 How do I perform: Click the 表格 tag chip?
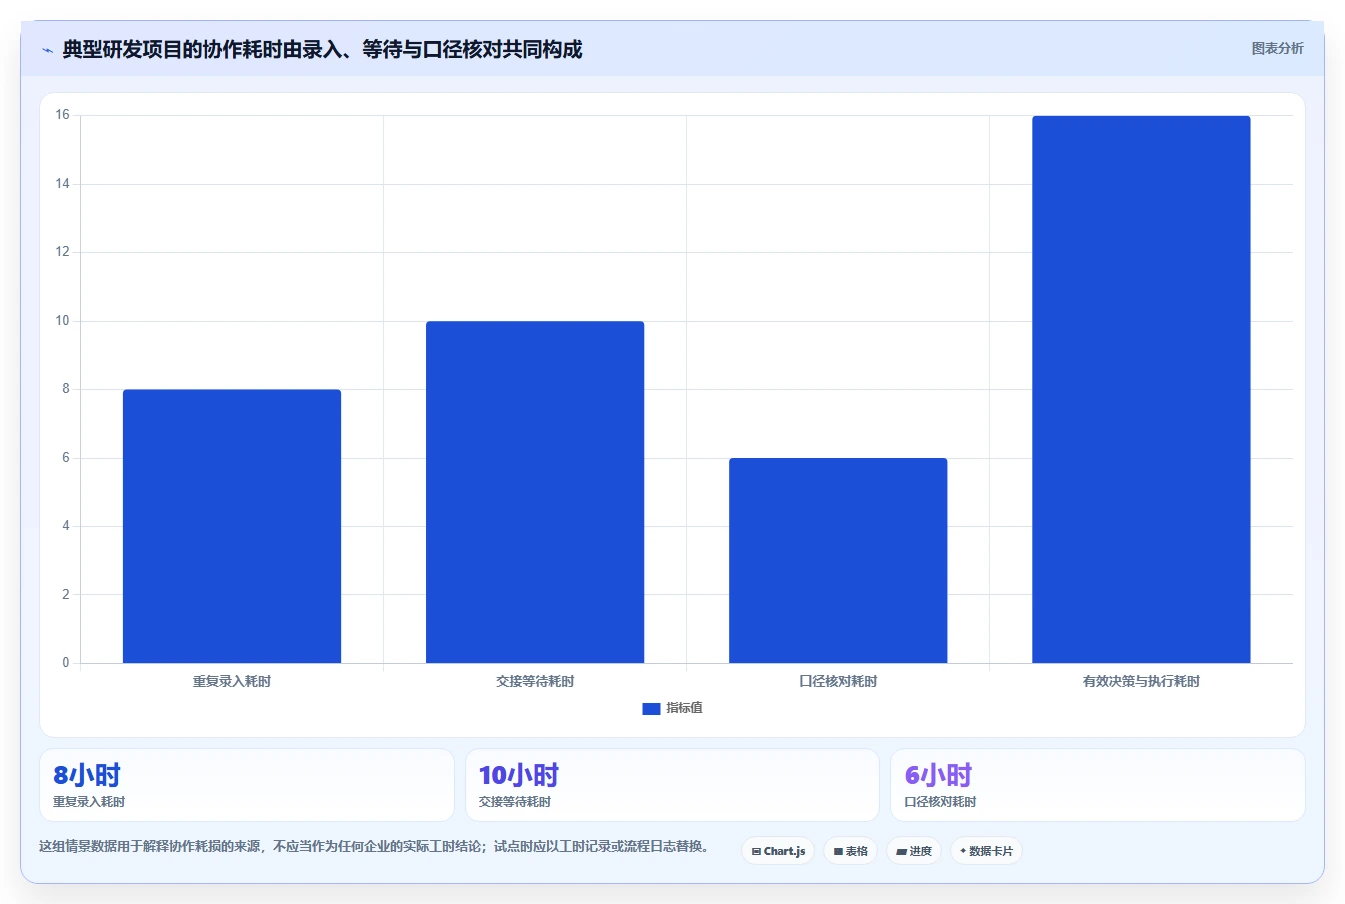(851, 851)
